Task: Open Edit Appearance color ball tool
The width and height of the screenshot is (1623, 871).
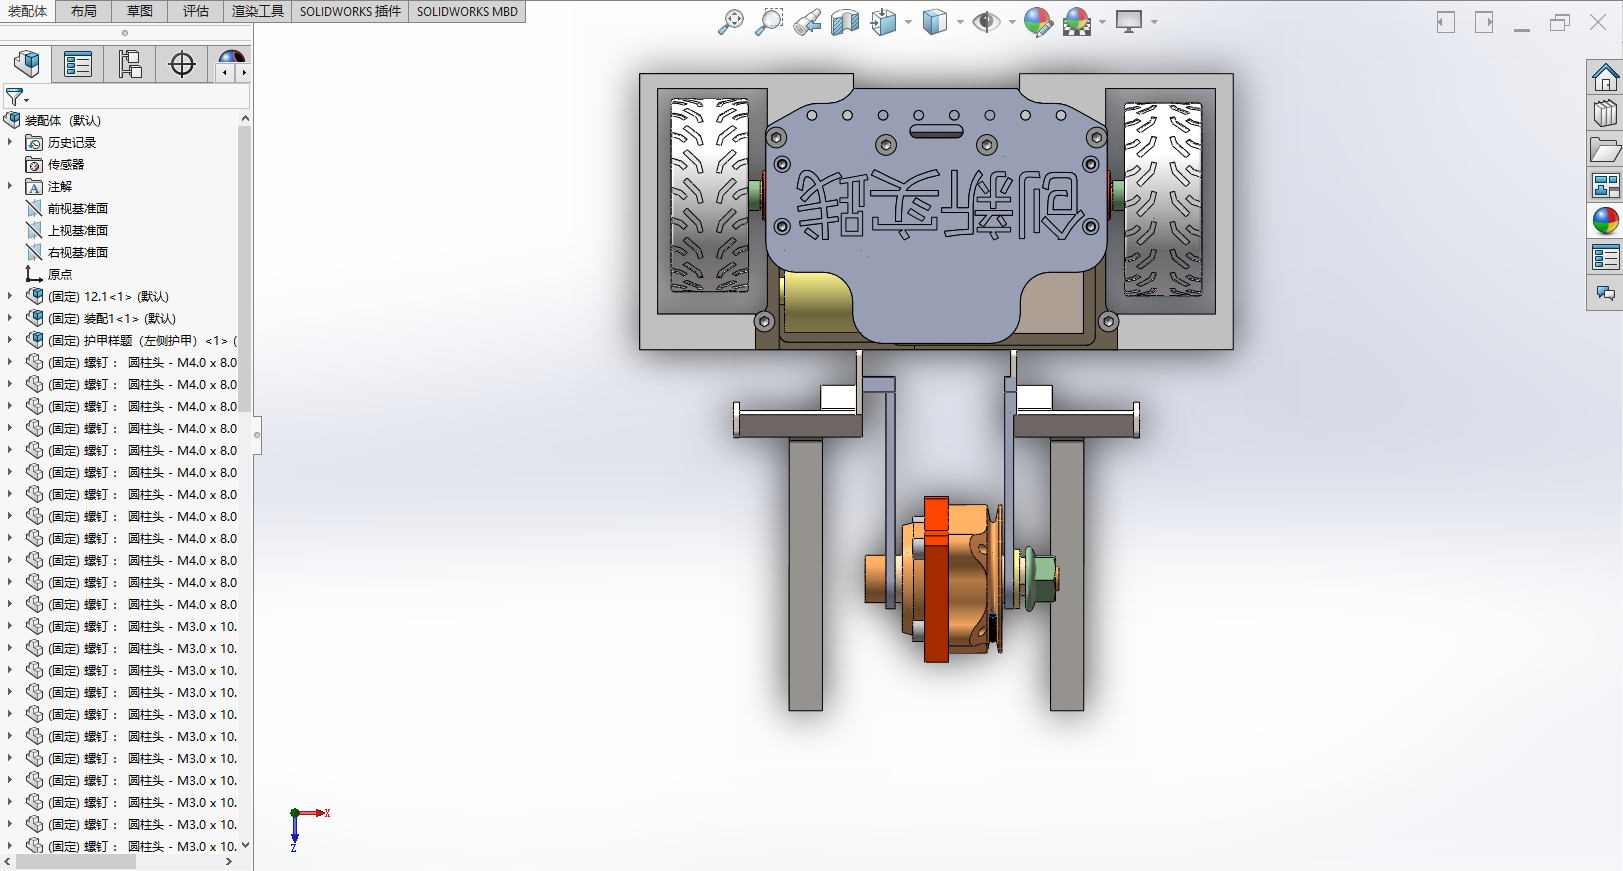Action: pos(1038,22)
